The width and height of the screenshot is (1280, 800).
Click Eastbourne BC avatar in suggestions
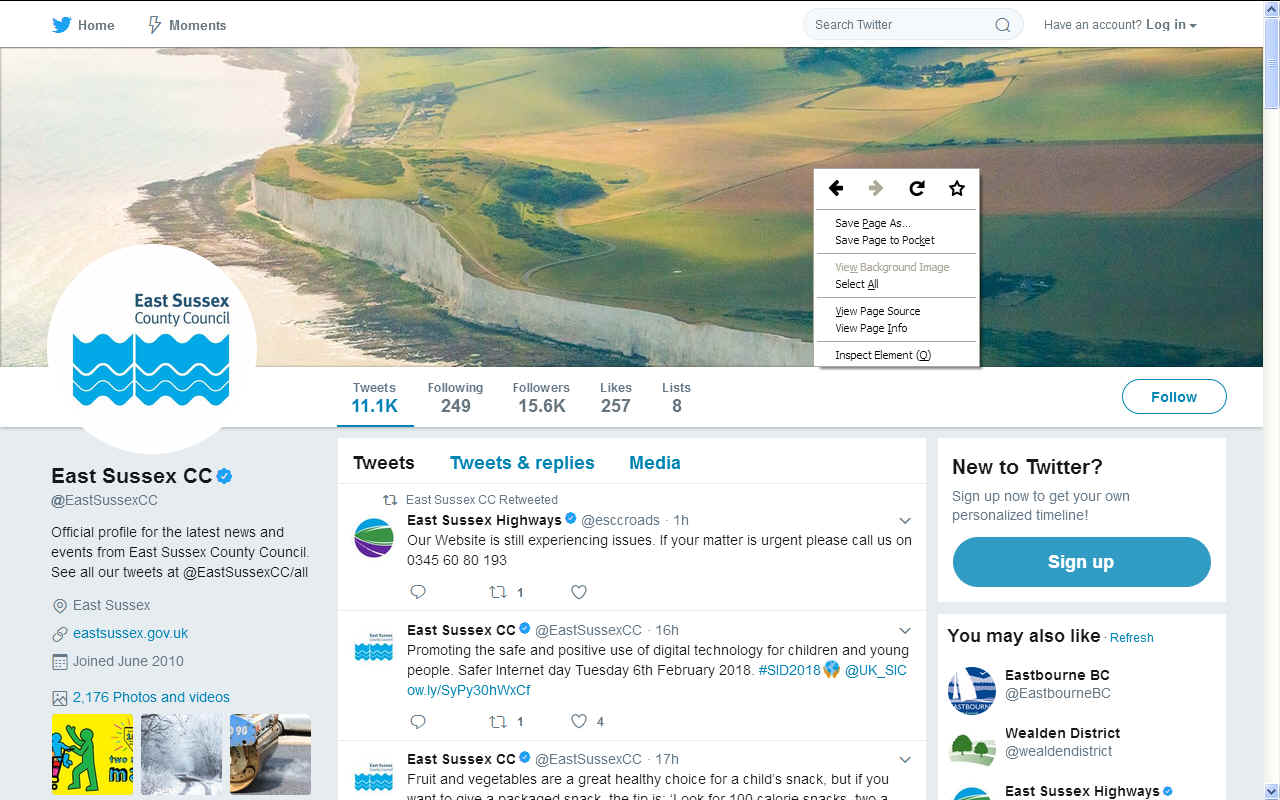tap(971, 690)
